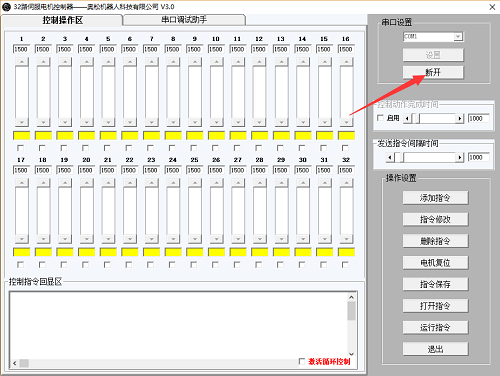
Task: Click echo area scroll-left arrow
Action: (15, 363)
